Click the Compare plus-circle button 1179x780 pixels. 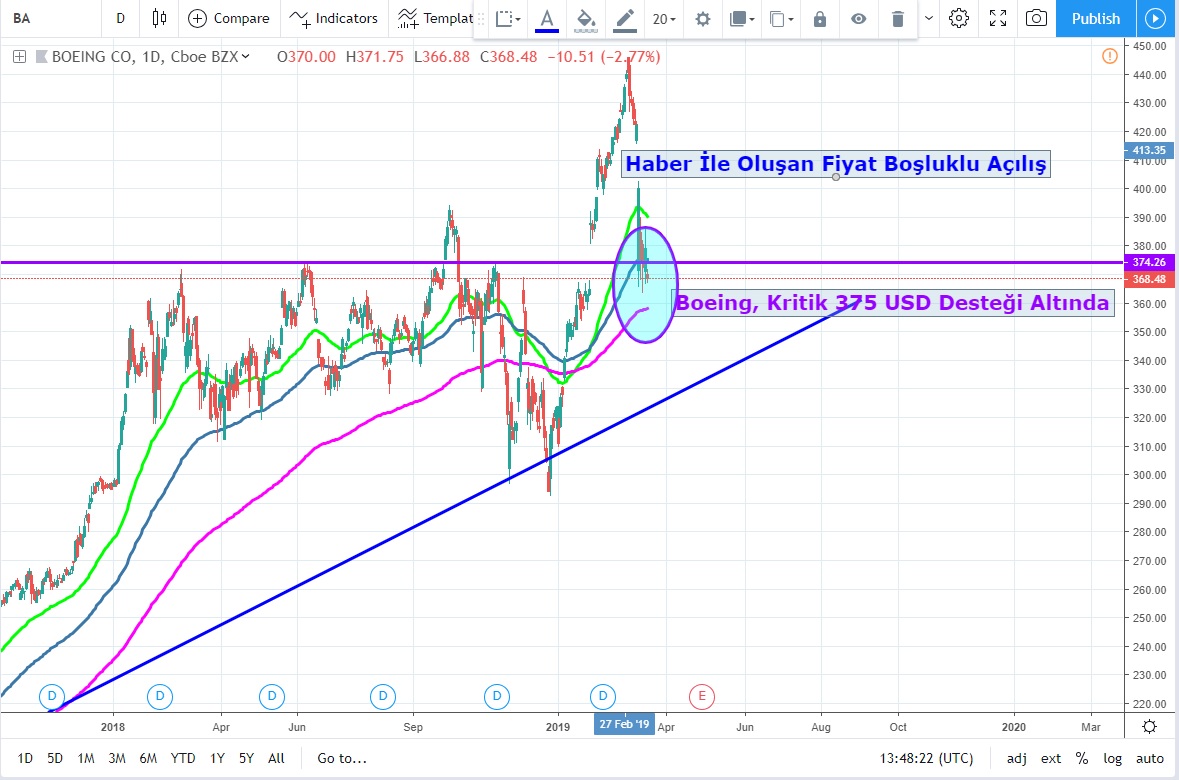tap(229, 18)
